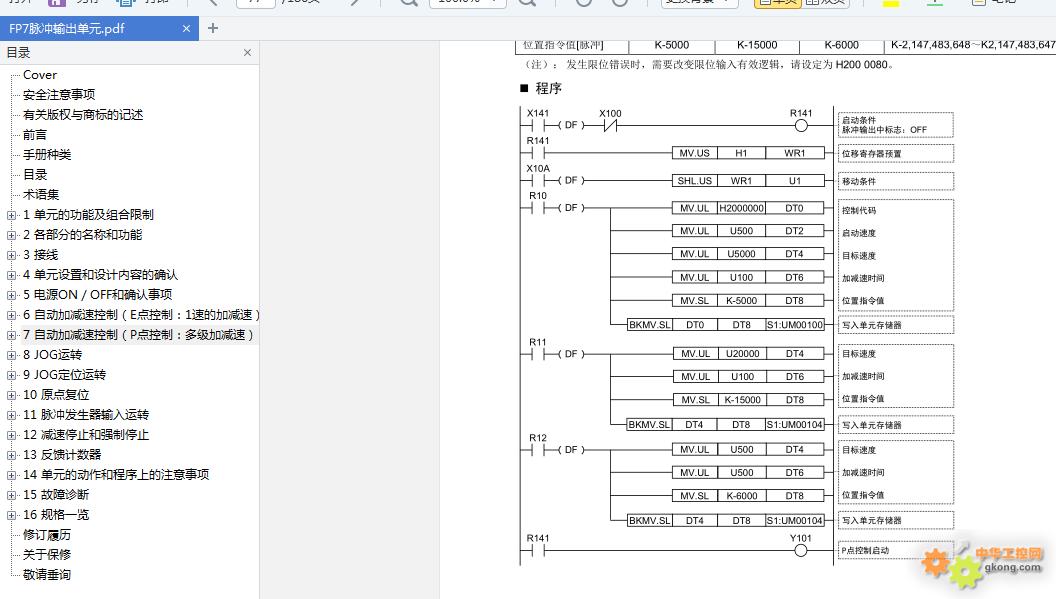Select bookmark 15 故障诊断
1056x599 pixels.
click(56, 495)
